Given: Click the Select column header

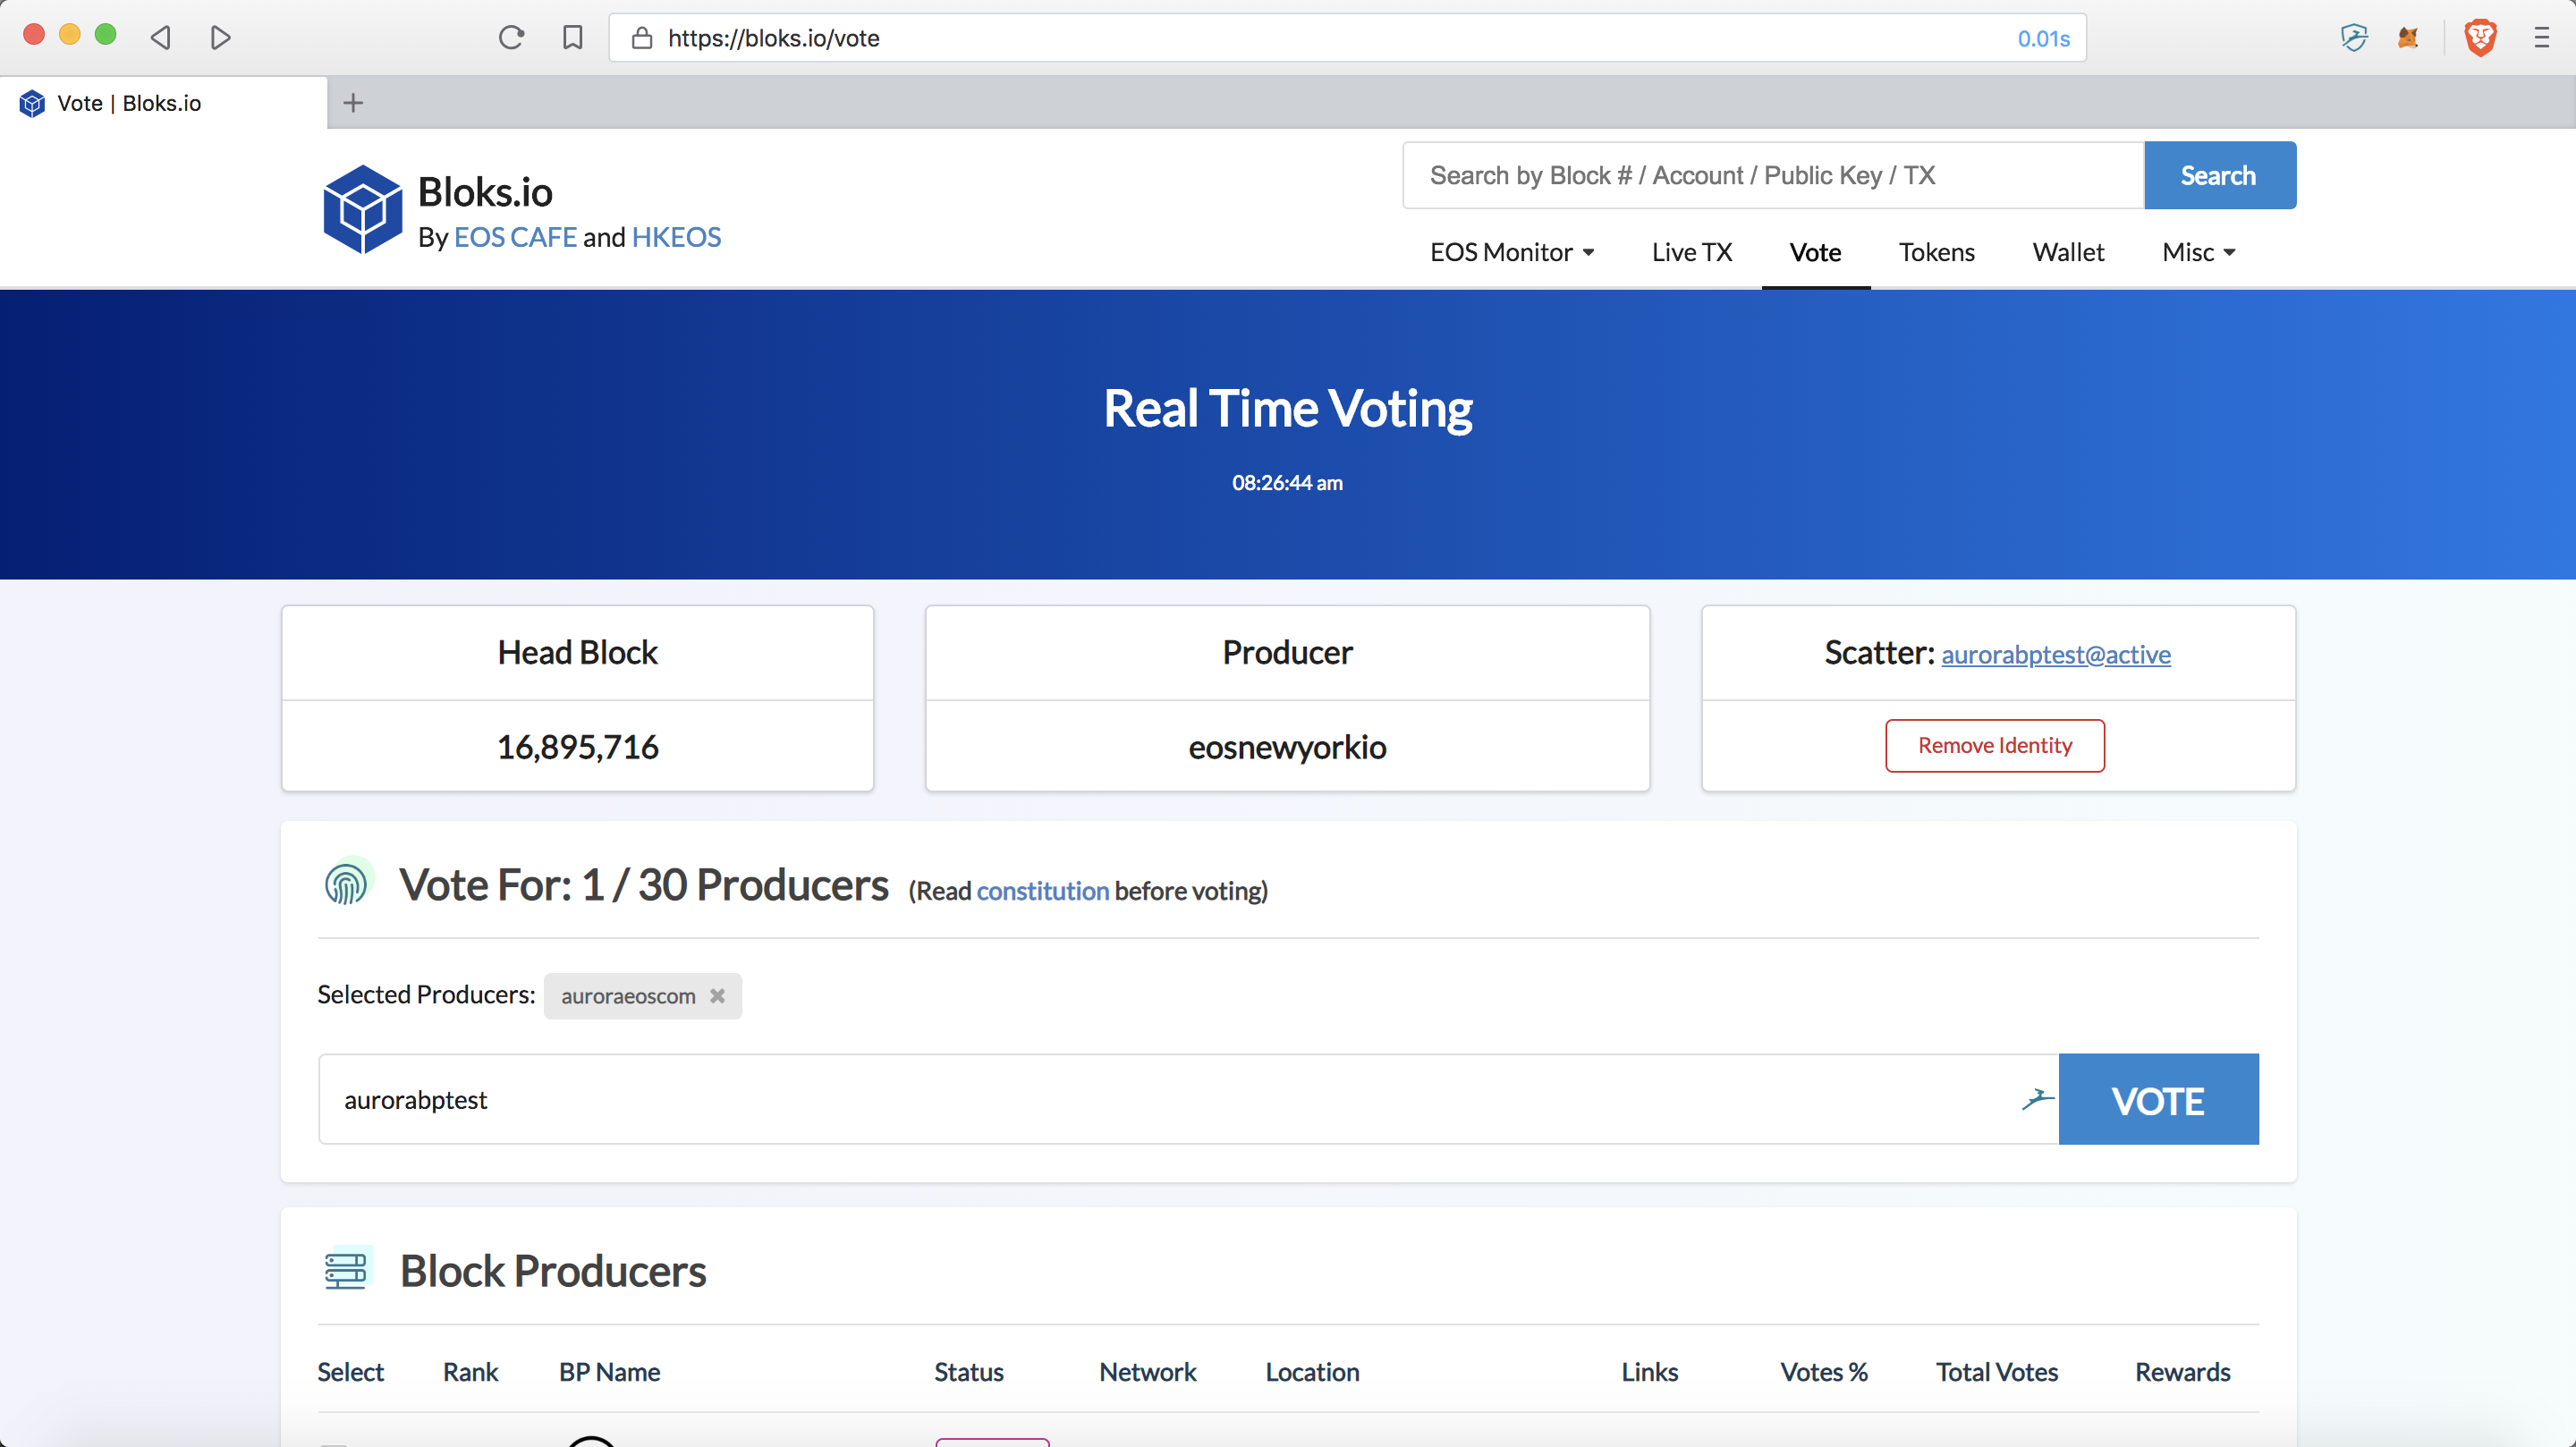Looking at the screenshot, I should pos(350,1371).
